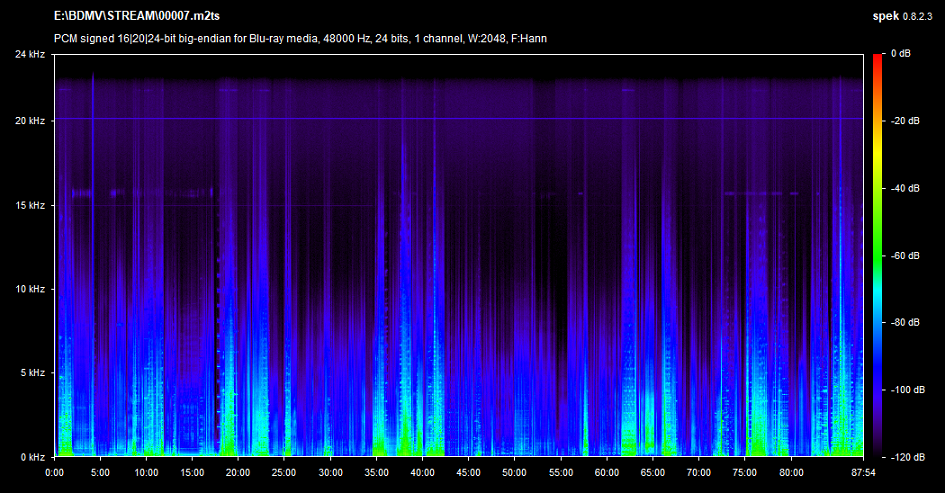The image size is (945, 493).
Task: Select the 5 kHz frequency axis label
Action: point(32,373)
